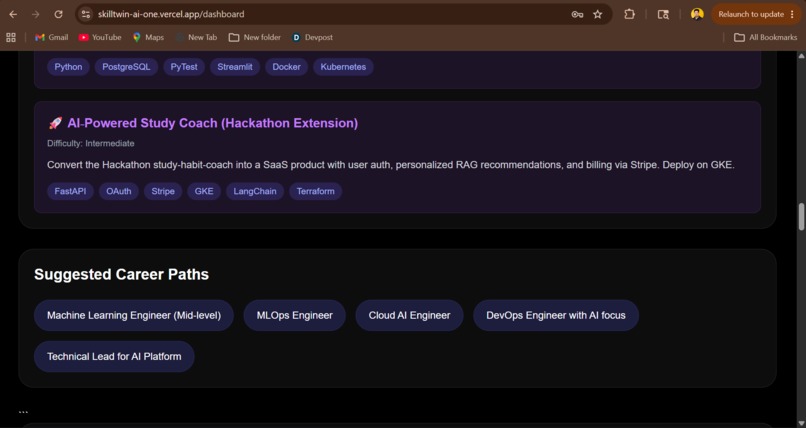Choose Machine Learning Engineer (Mid-level) path
The width and height of the screenshot is (806, 428).
coord(134,315)
